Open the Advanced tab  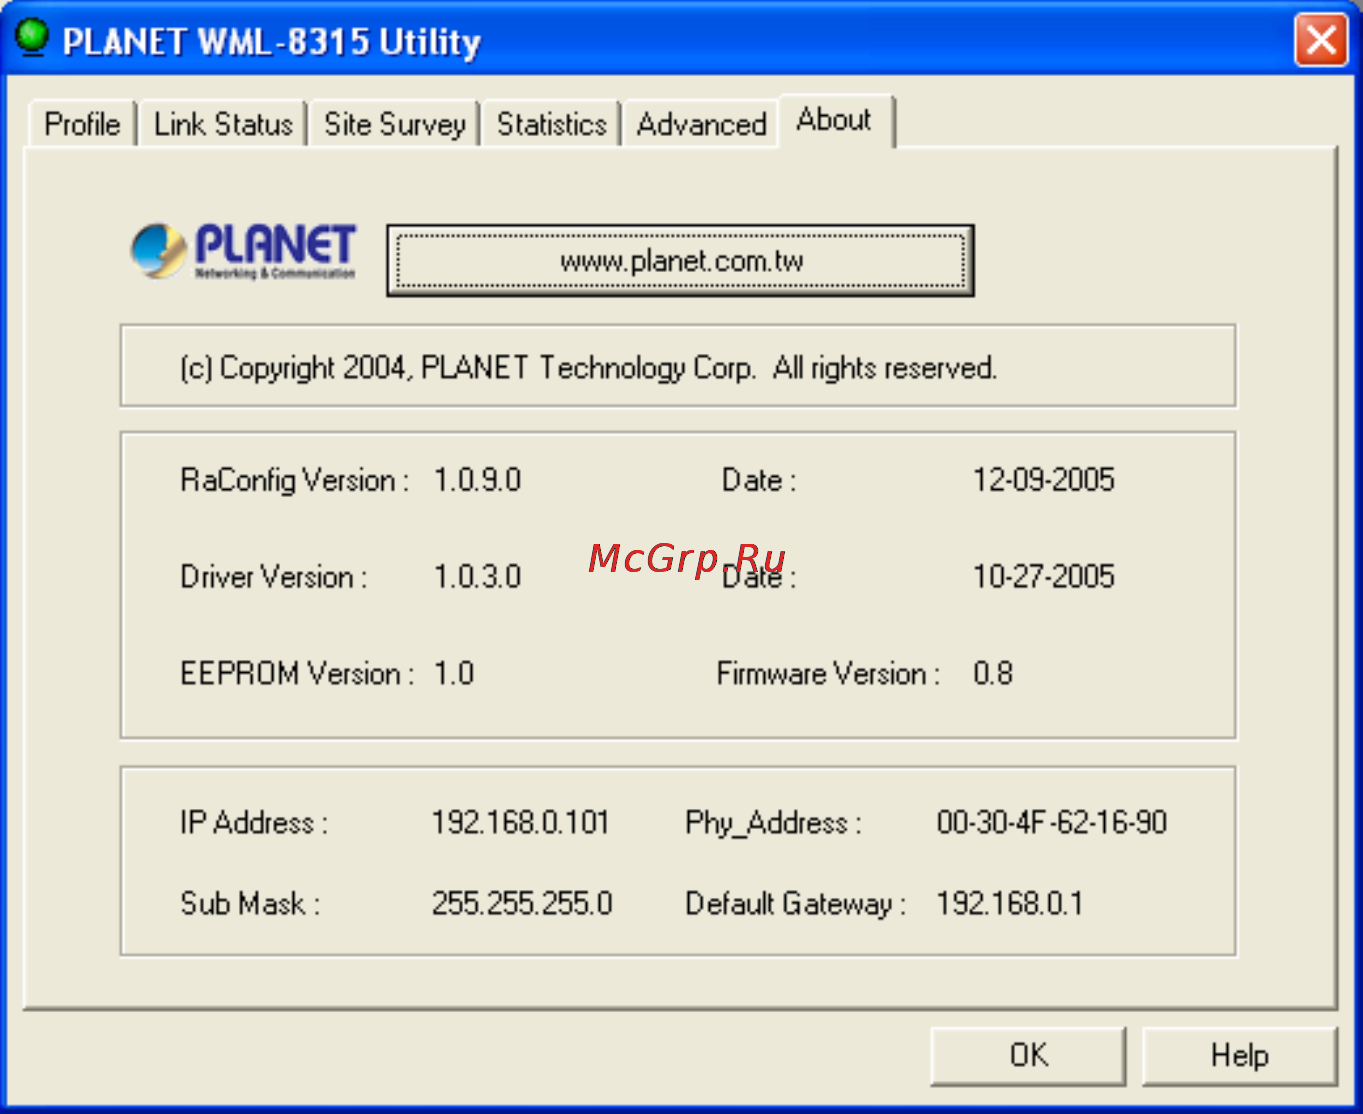(x=701, y=124)
